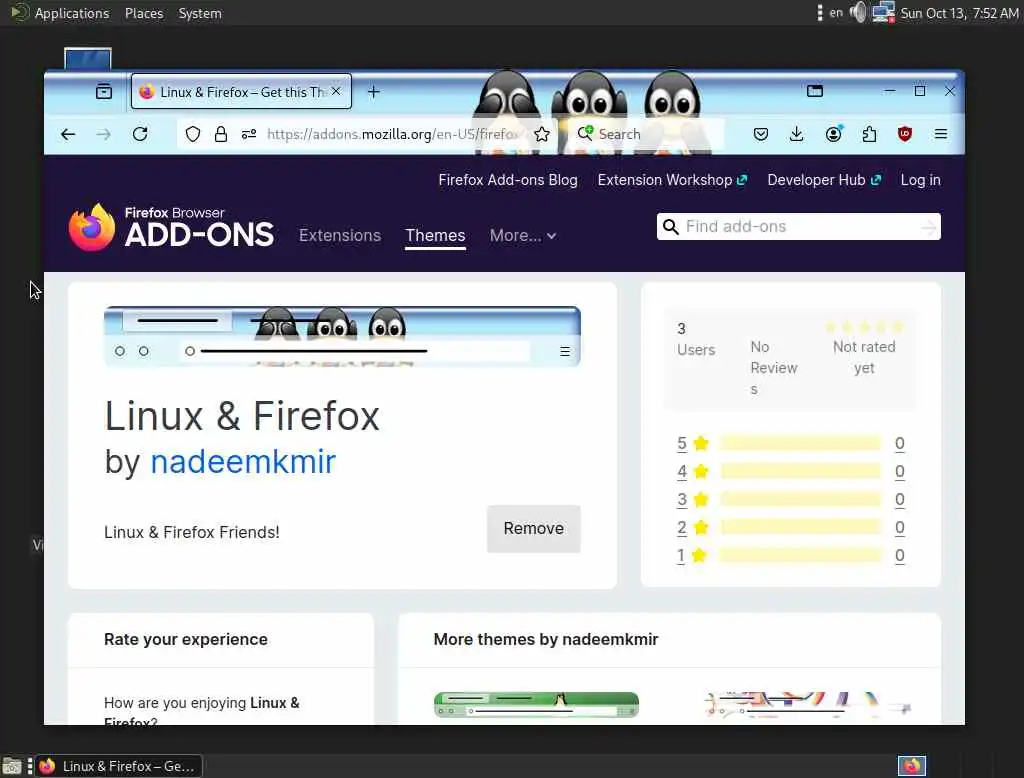The width and height of the screenshot is (1024, 778).
Task: Open the Firefox account icon
Action: pyautogui.click(x=833, y=134)
